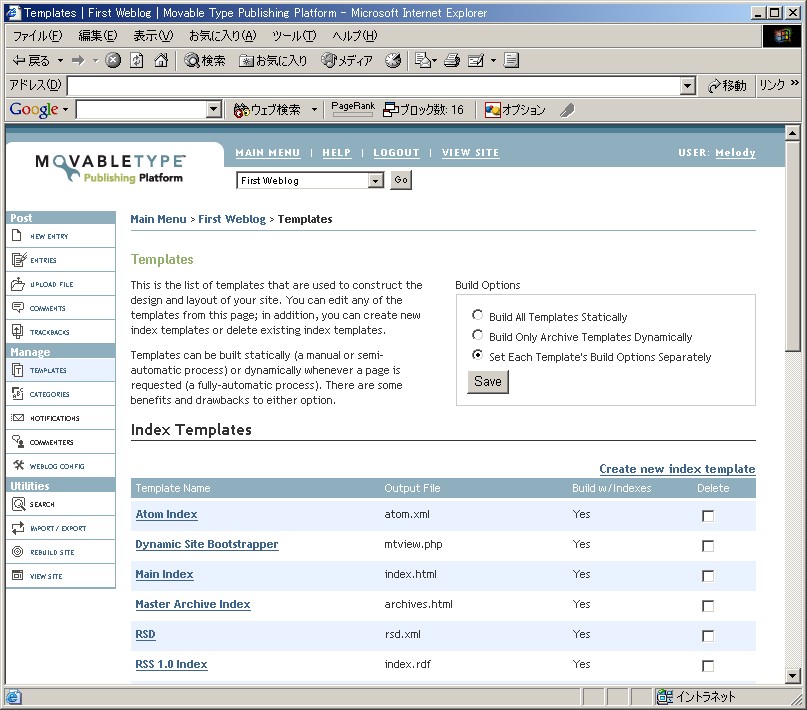Open web search options arrow on Google toolbar
Image resolution: width=807 pixels, height=710 pixels.
[314, 110]
